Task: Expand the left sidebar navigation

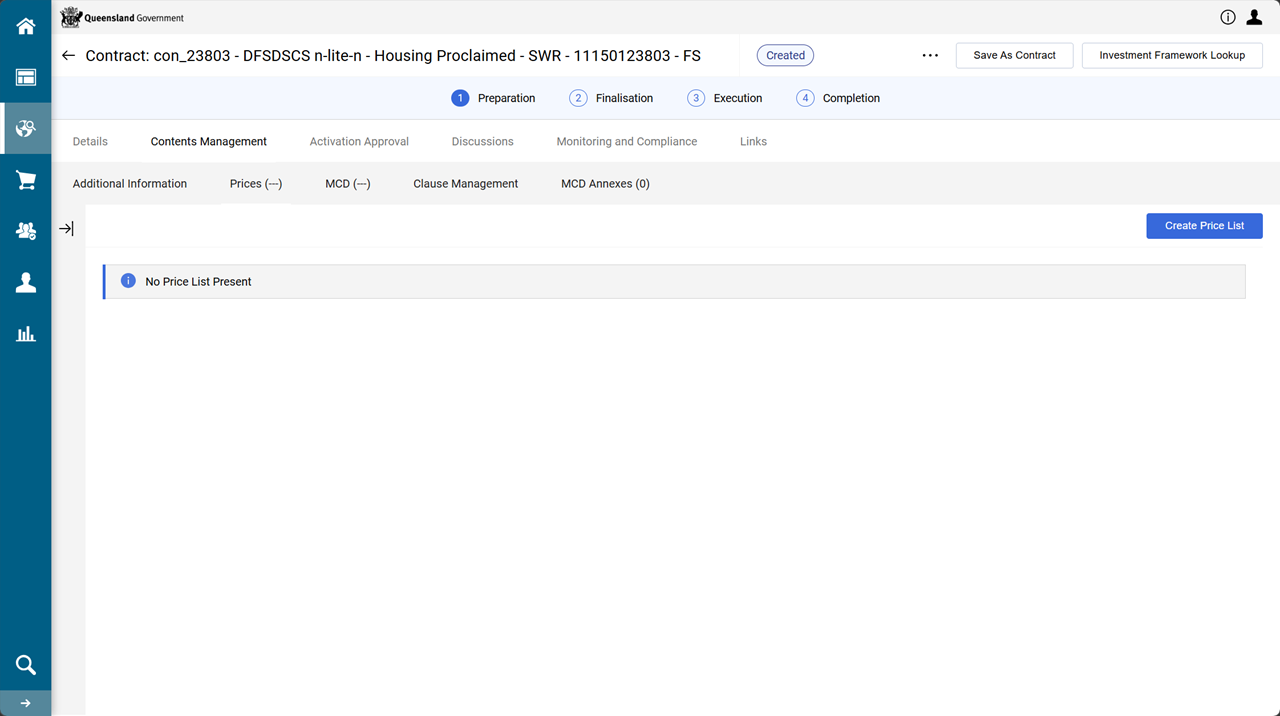Action: coord(26,703)
